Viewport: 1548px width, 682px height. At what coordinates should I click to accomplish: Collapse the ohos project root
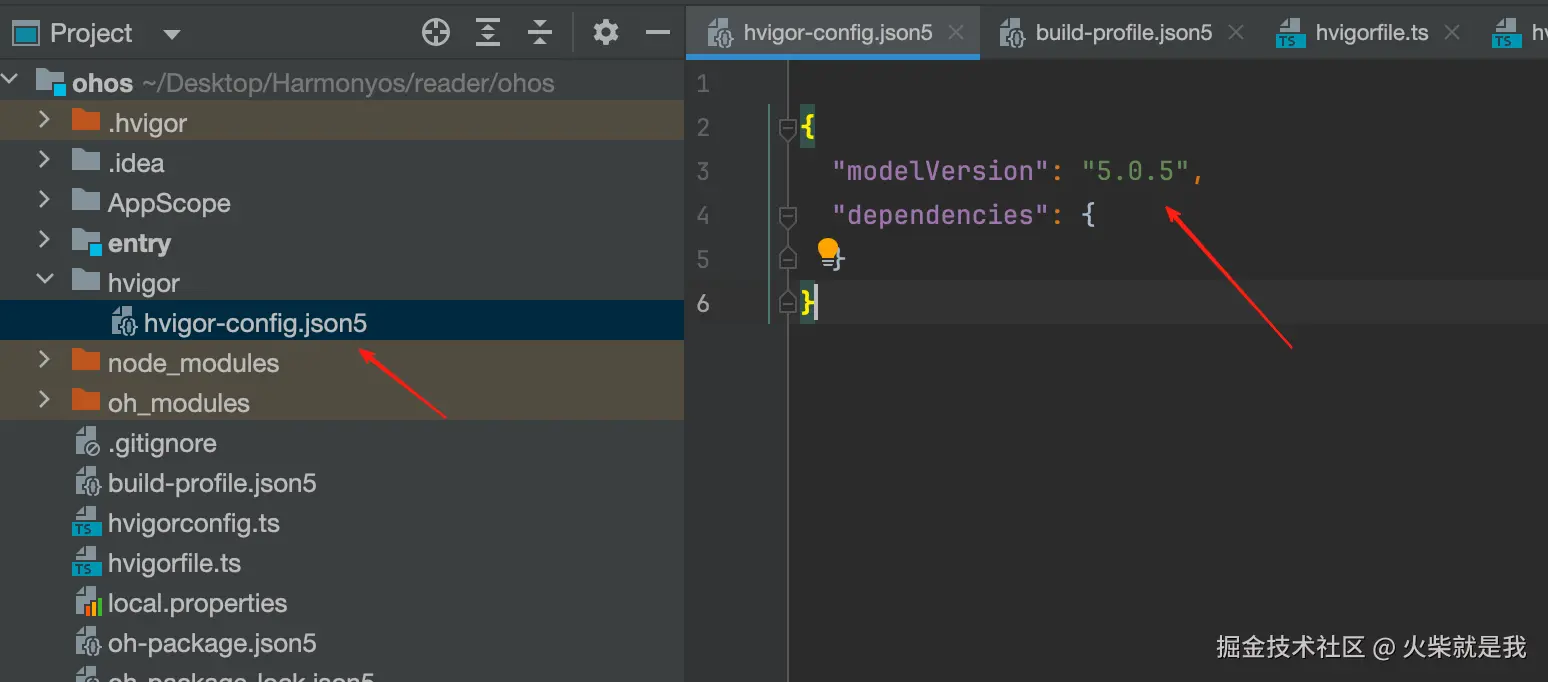(9, 81)
